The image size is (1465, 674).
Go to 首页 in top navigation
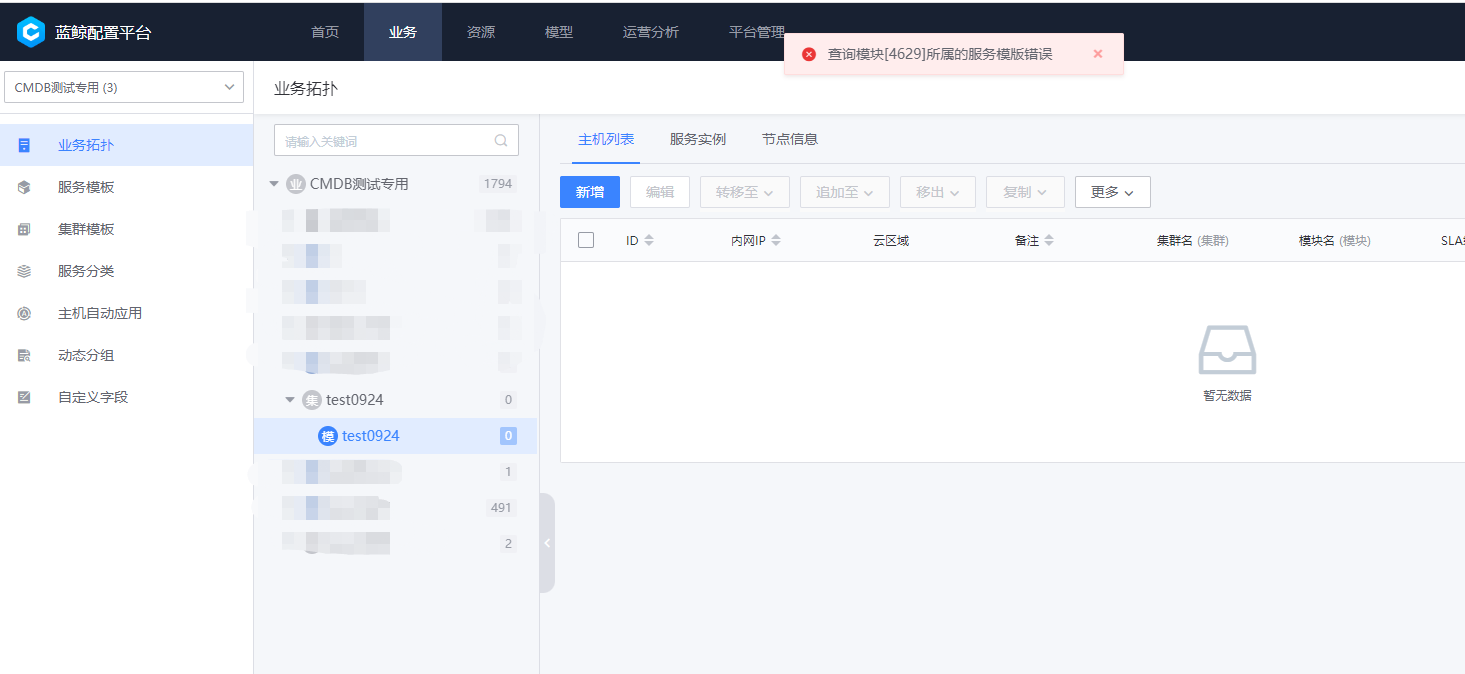[325, 32]
